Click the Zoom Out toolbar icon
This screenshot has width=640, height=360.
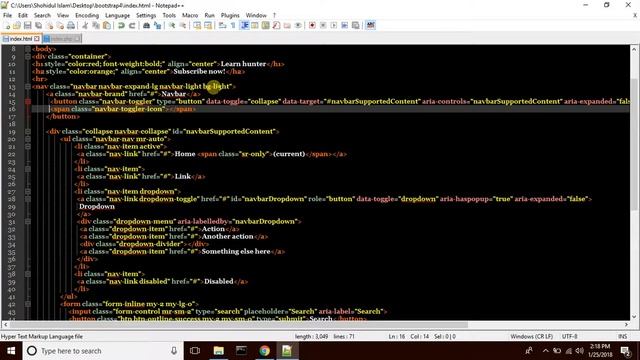click(183, 25)
